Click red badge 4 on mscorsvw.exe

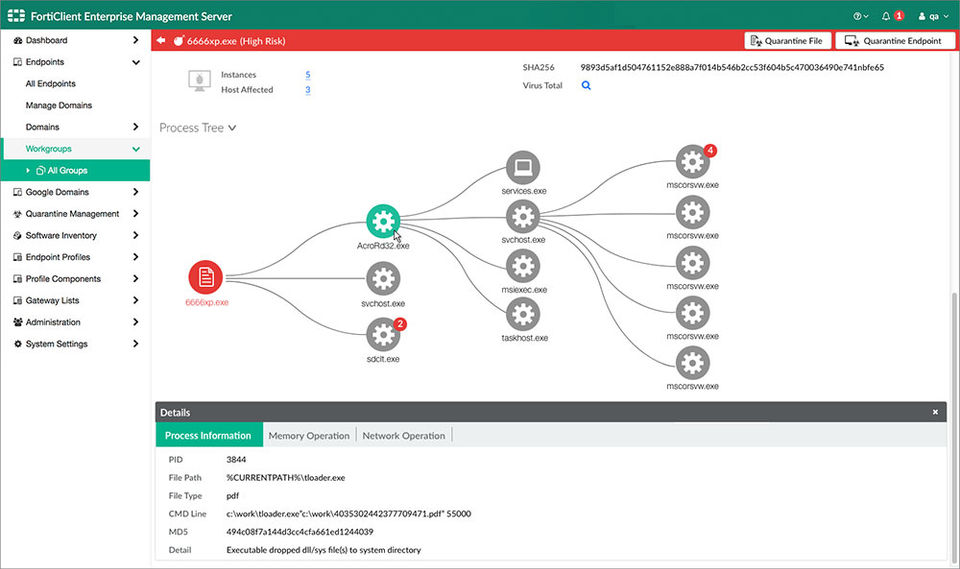[710, 151]
